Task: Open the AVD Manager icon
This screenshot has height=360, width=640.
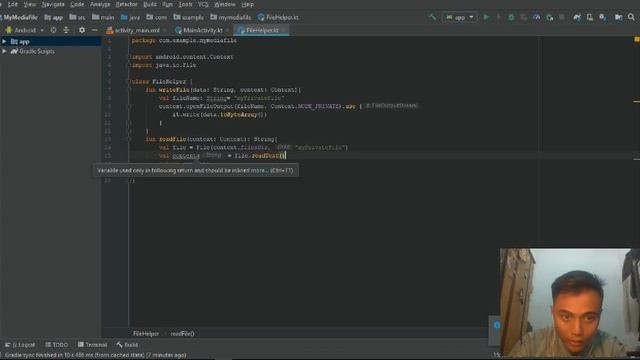Action: (590, 17)
